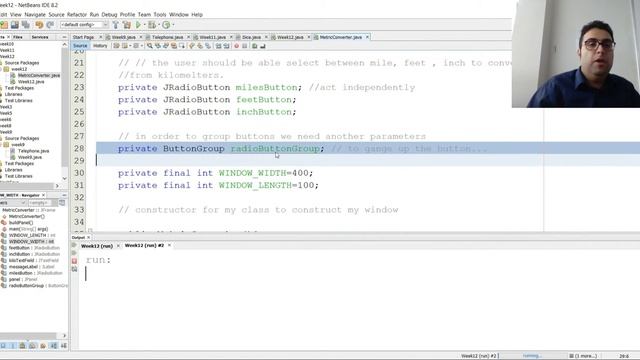This screenshot has height=360, width=640.
Task: Click the red Stop button in Output
Action: point(74,261)
